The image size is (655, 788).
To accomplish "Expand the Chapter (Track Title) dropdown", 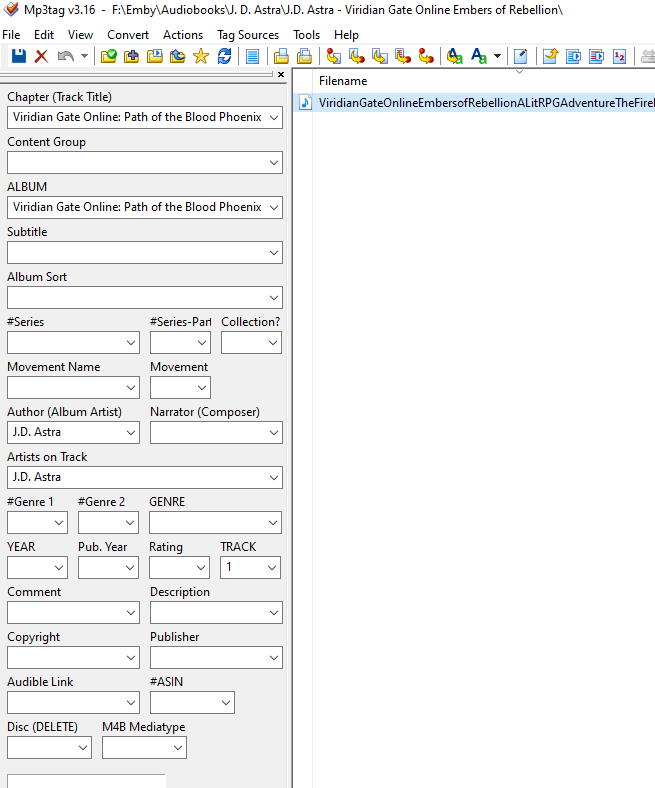I will tap(274, 118).
